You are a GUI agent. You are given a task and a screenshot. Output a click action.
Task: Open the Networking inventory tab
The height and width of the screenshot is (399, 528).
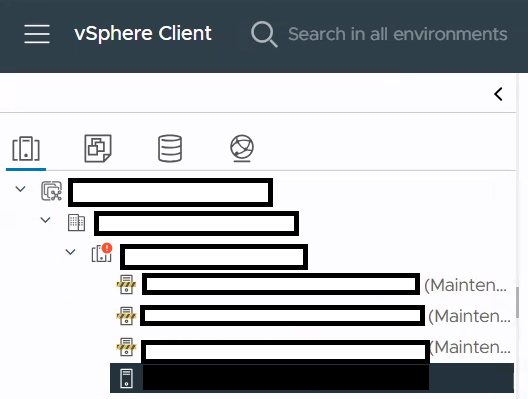pyautogui.click(x=242, y=148)
